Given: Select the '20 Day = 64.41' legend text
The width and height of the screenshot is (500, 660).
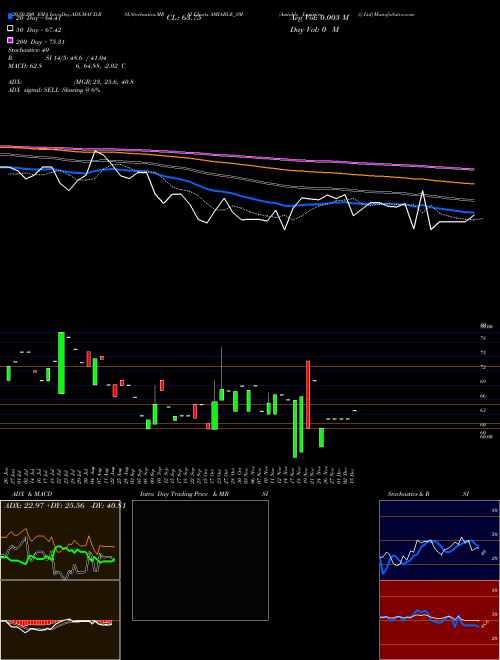Looking at the screenshot, I should click(x=38, y=18).
